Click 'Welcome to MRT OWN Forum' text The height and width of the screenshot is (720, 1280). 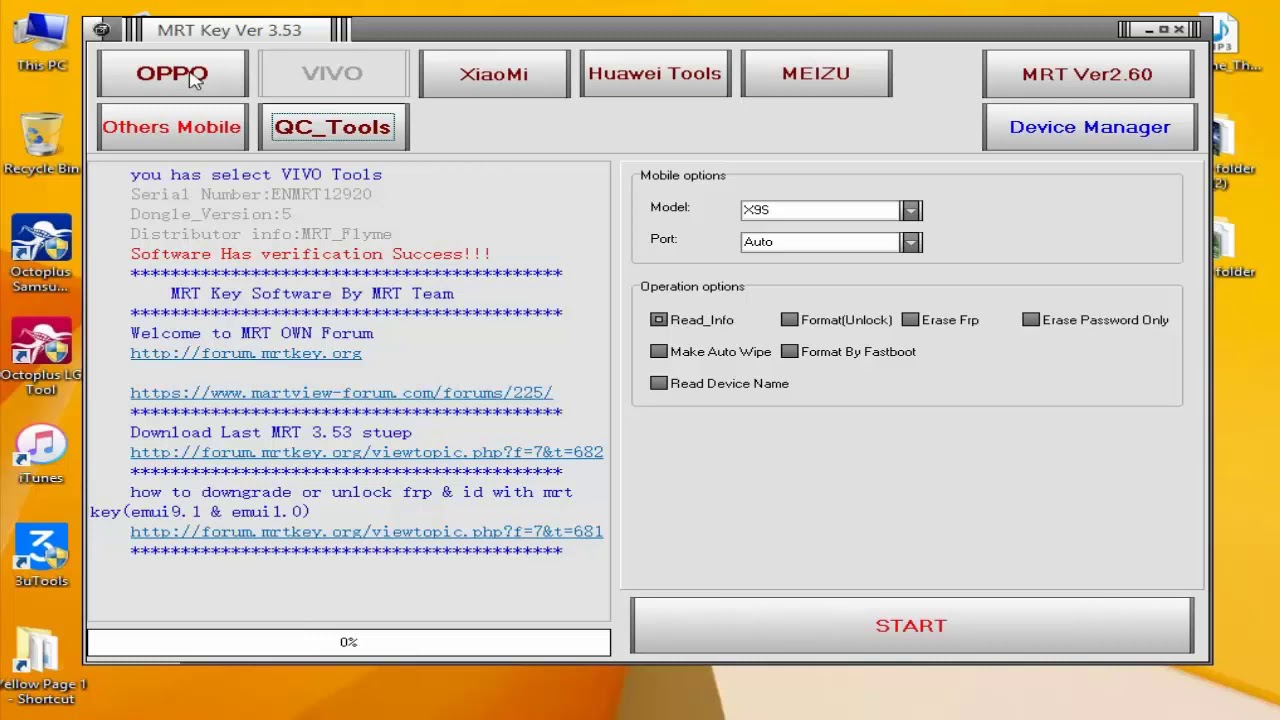click(252, 333)
